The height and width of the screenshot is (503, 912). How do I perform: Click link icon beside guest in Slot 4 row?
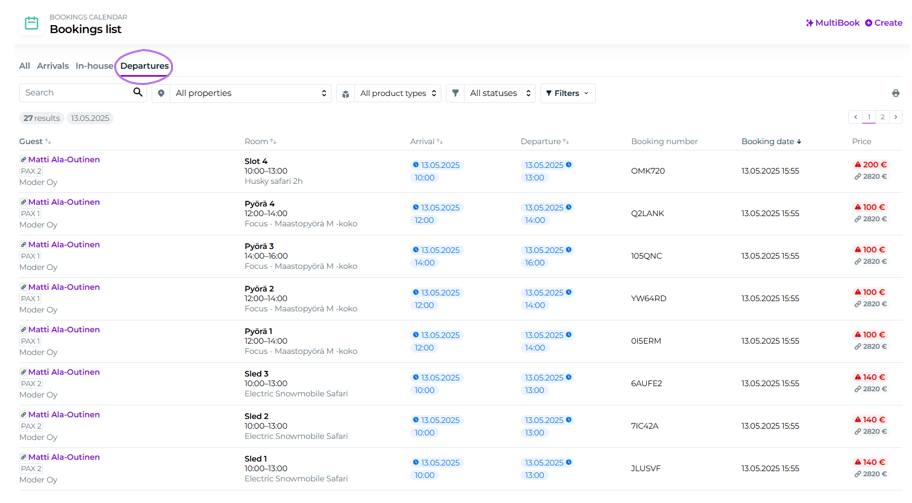23,159
